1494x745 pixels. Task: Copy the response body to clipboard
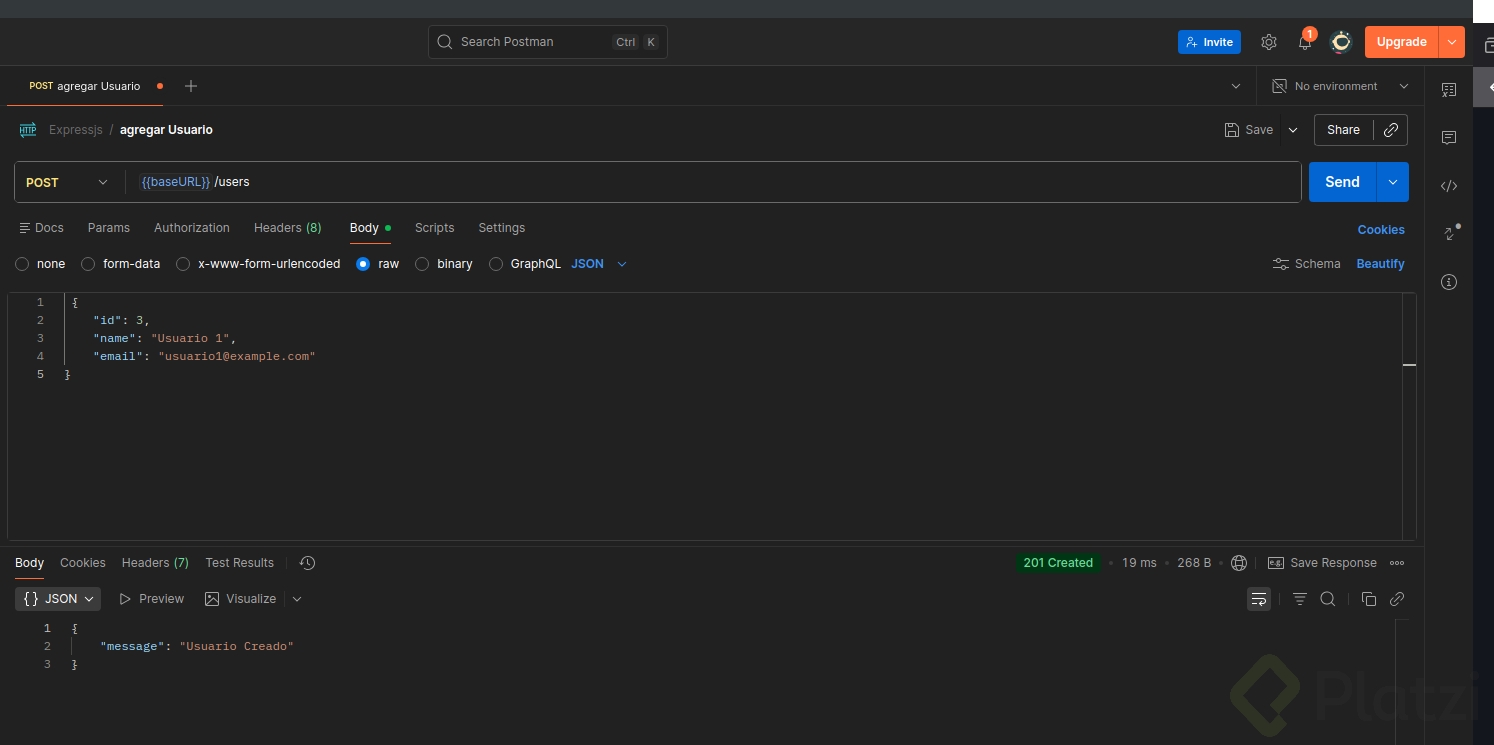[x=1369, y=599]
